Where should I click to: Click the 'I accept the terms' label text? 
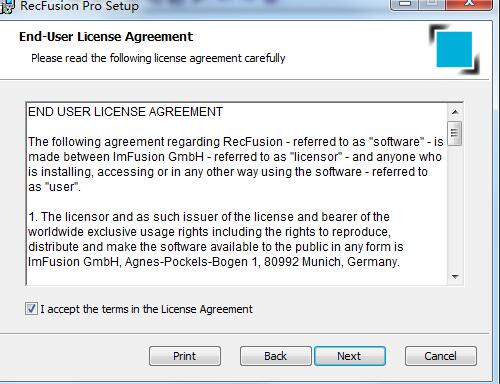147,309
